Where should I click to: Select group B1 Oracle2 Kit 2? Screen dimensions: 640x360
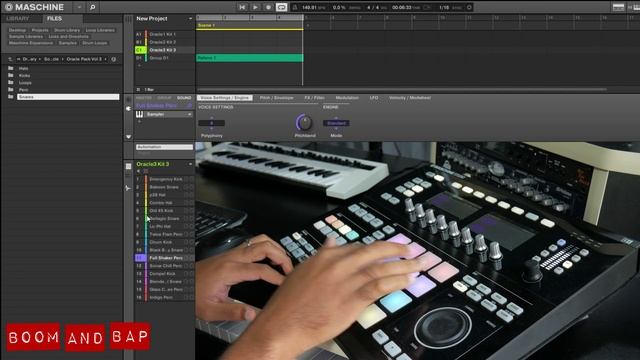click(x=164, y=42)
